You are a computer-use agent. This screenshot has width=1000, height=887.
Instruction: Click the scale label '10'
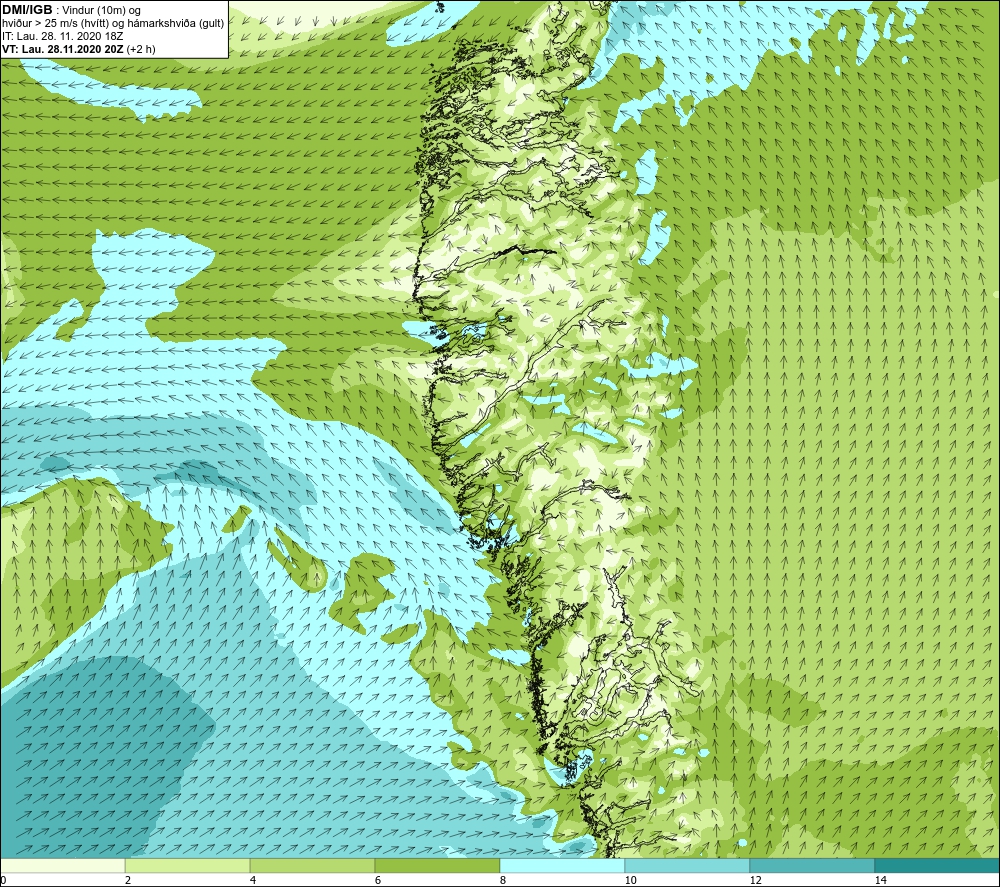[x=630, y=880]
